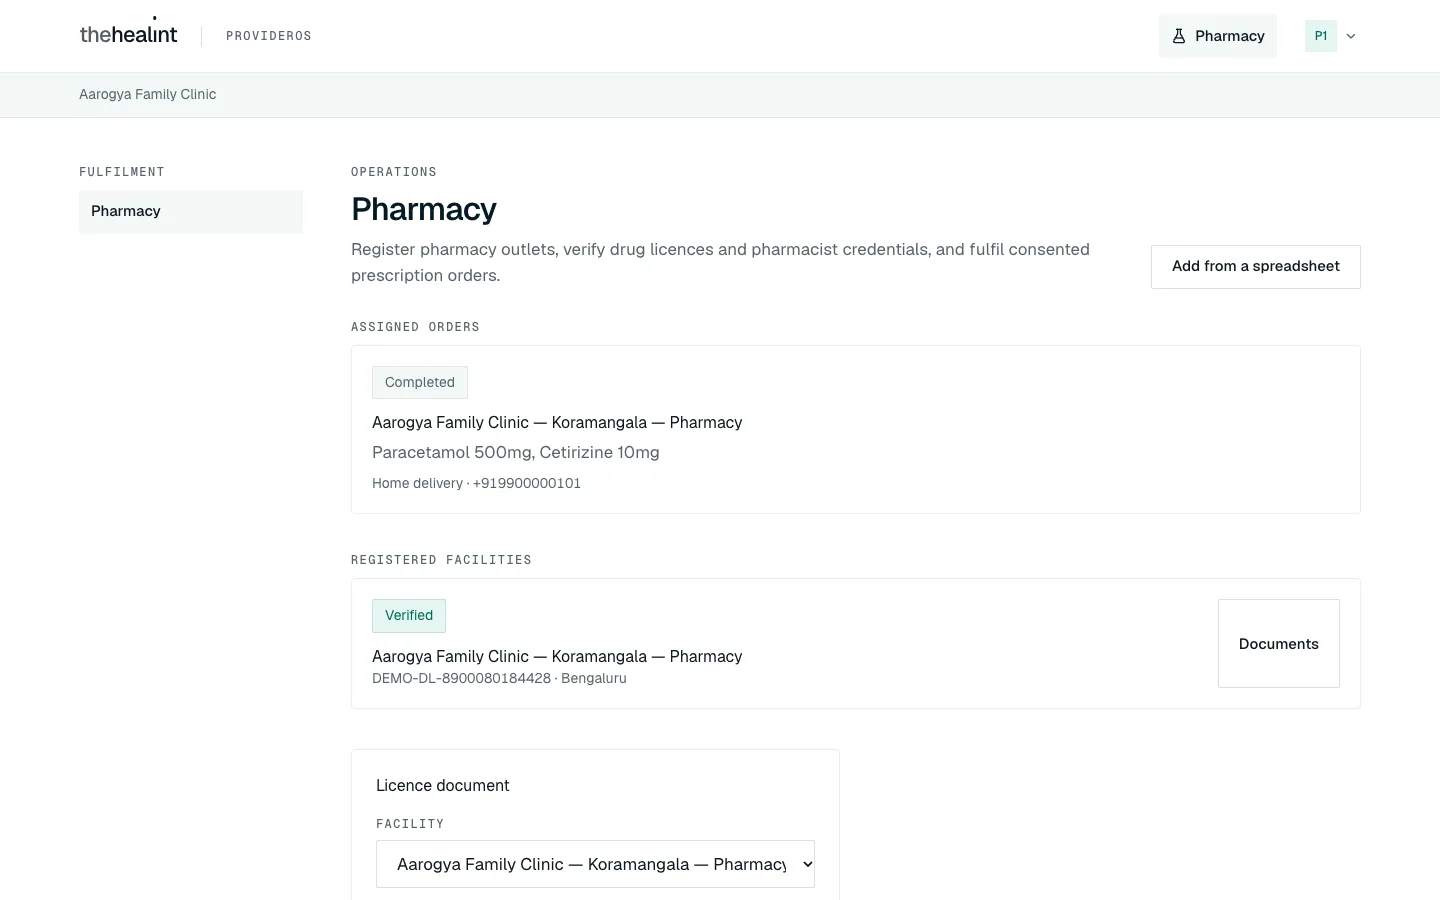Click the Completed status badge
Image resolution: width=1440 pixels, height=900 pixels.
pos(420,382)
